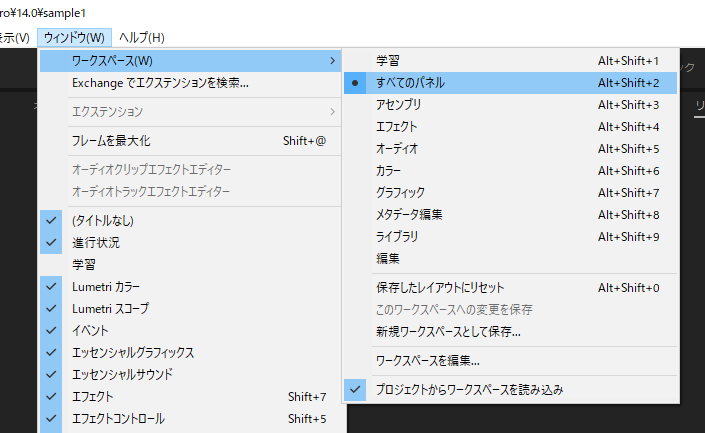Switch to 学習 workspace Alt+Shift+1
Screen dimensions: 705x433
[x=510, y=61]
